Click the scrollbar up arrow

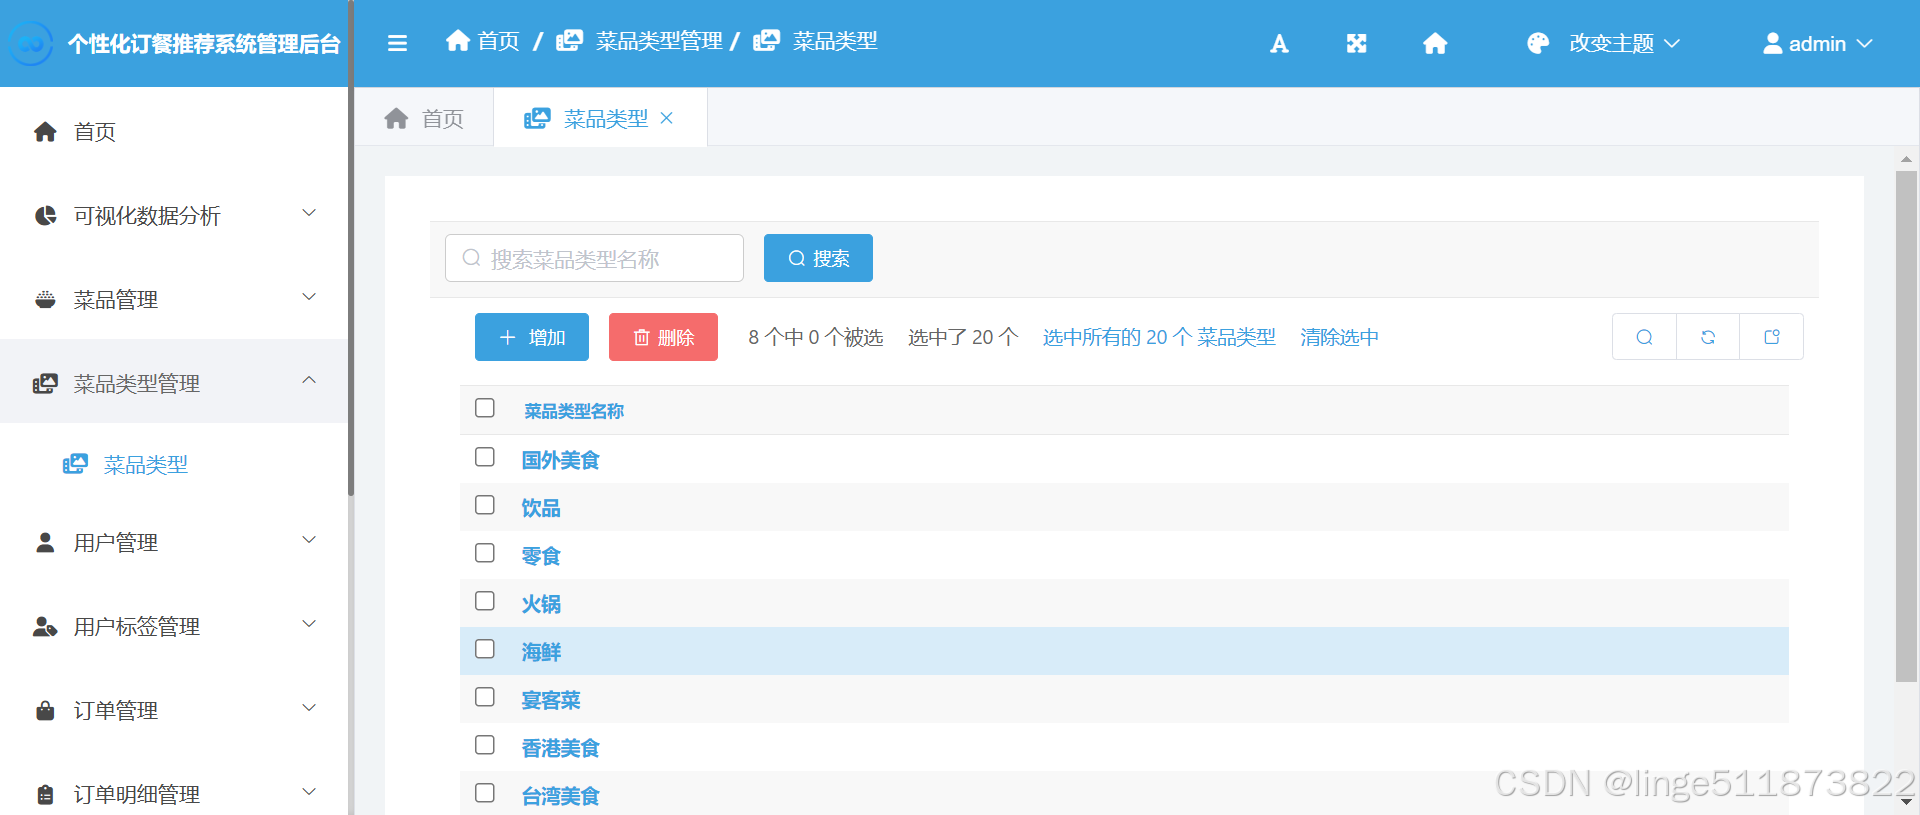coord(1906,159)
